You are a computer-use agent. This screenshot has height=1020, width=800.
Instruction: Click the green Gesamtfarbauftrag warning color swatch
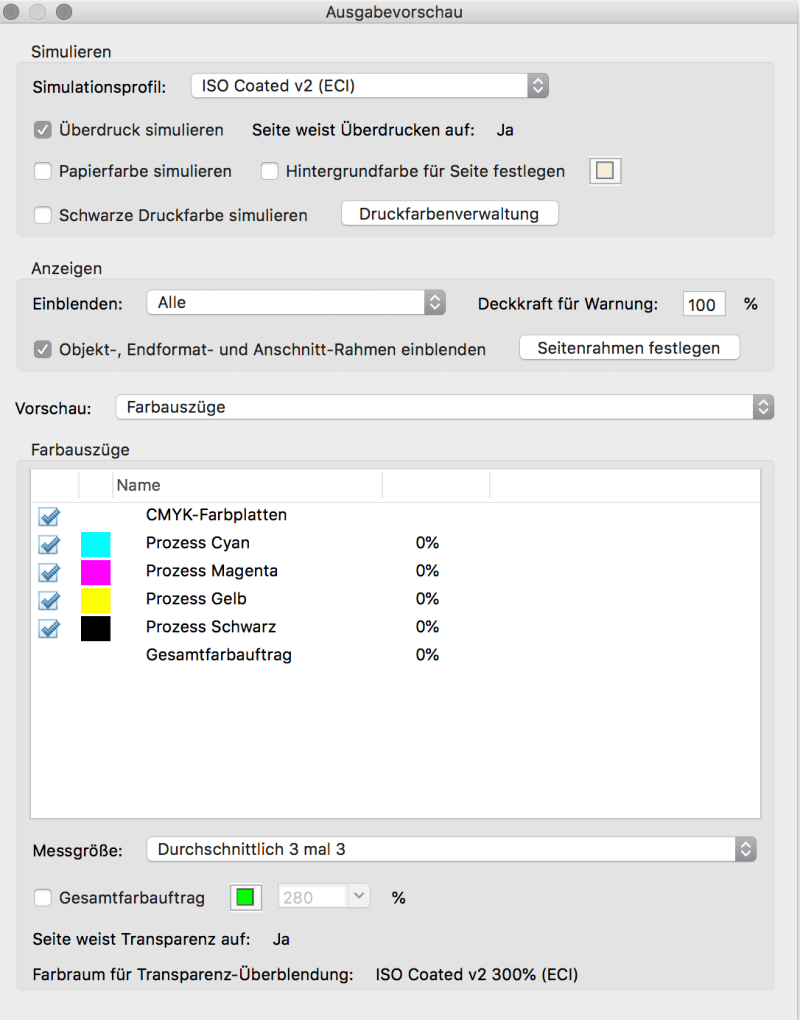pos(246,898)
